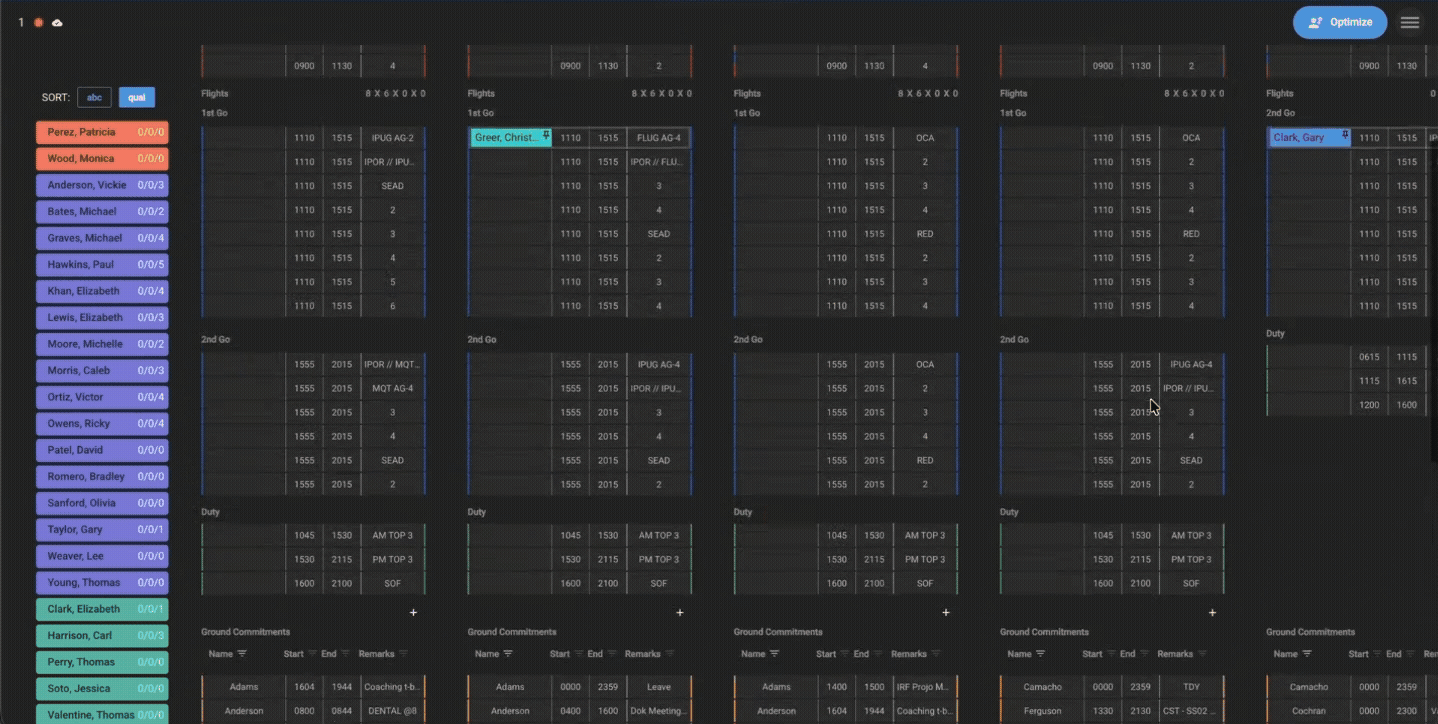Screen dimensions: 1438x724
Task: Click the red status dot icon
Action: point(38,22)
